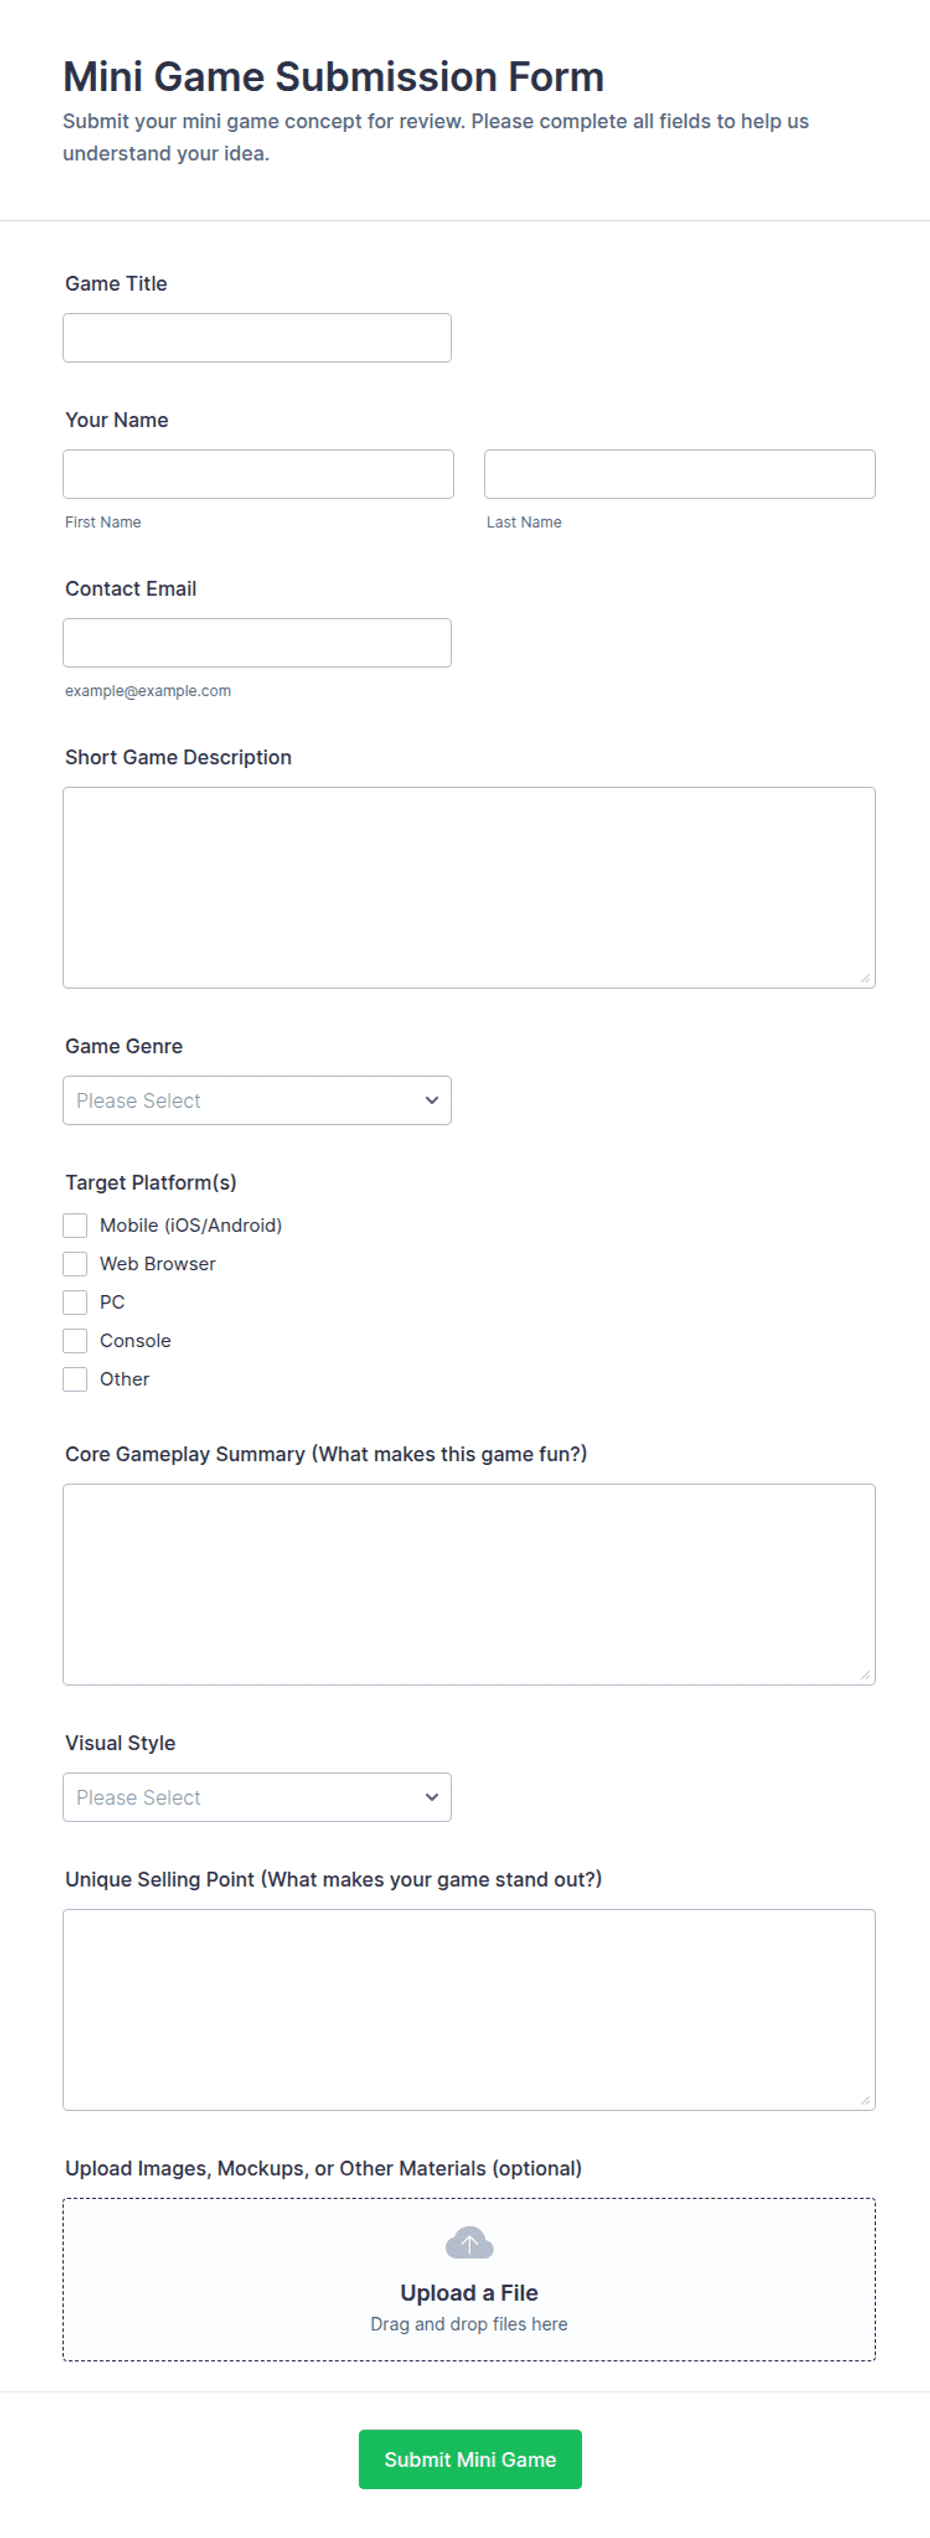Open the Game Genre select menu
The height and width of the screenshot is (2538, 930).
tap(257, 1100)
